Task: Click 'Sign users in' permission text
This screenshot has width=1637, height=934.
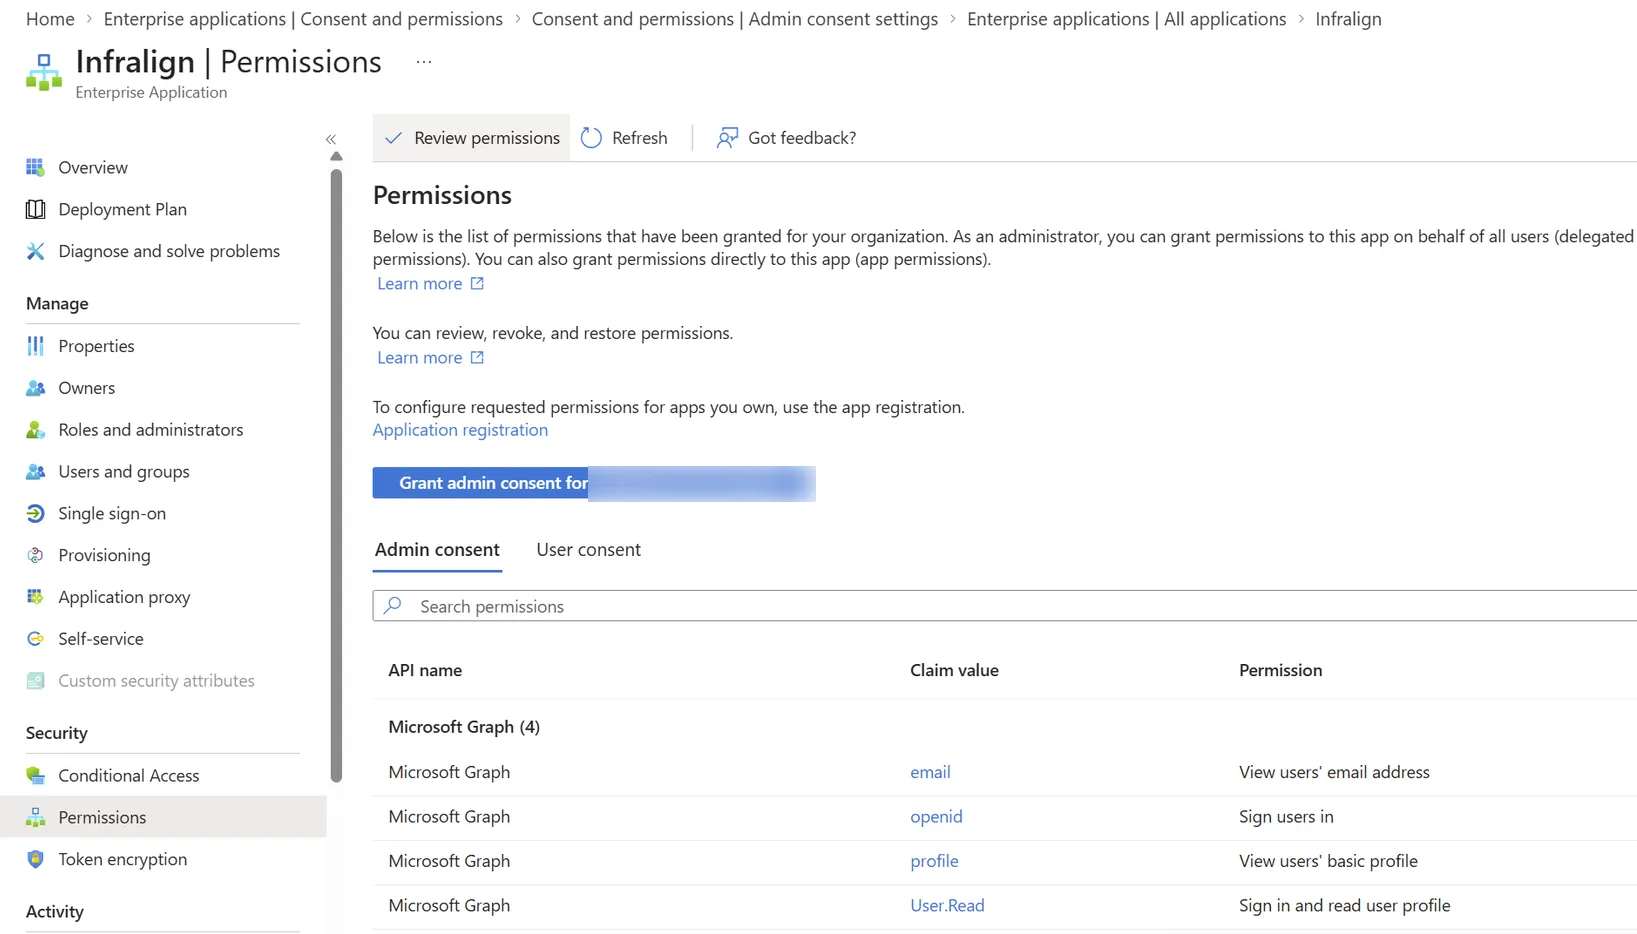Action: (1286, 817)
